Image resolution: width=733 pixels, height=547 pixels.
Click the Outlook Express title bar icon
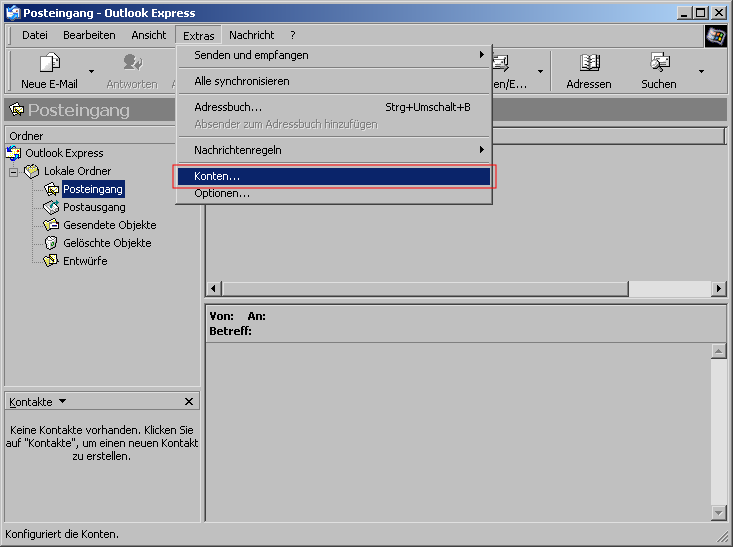(13, 13)
